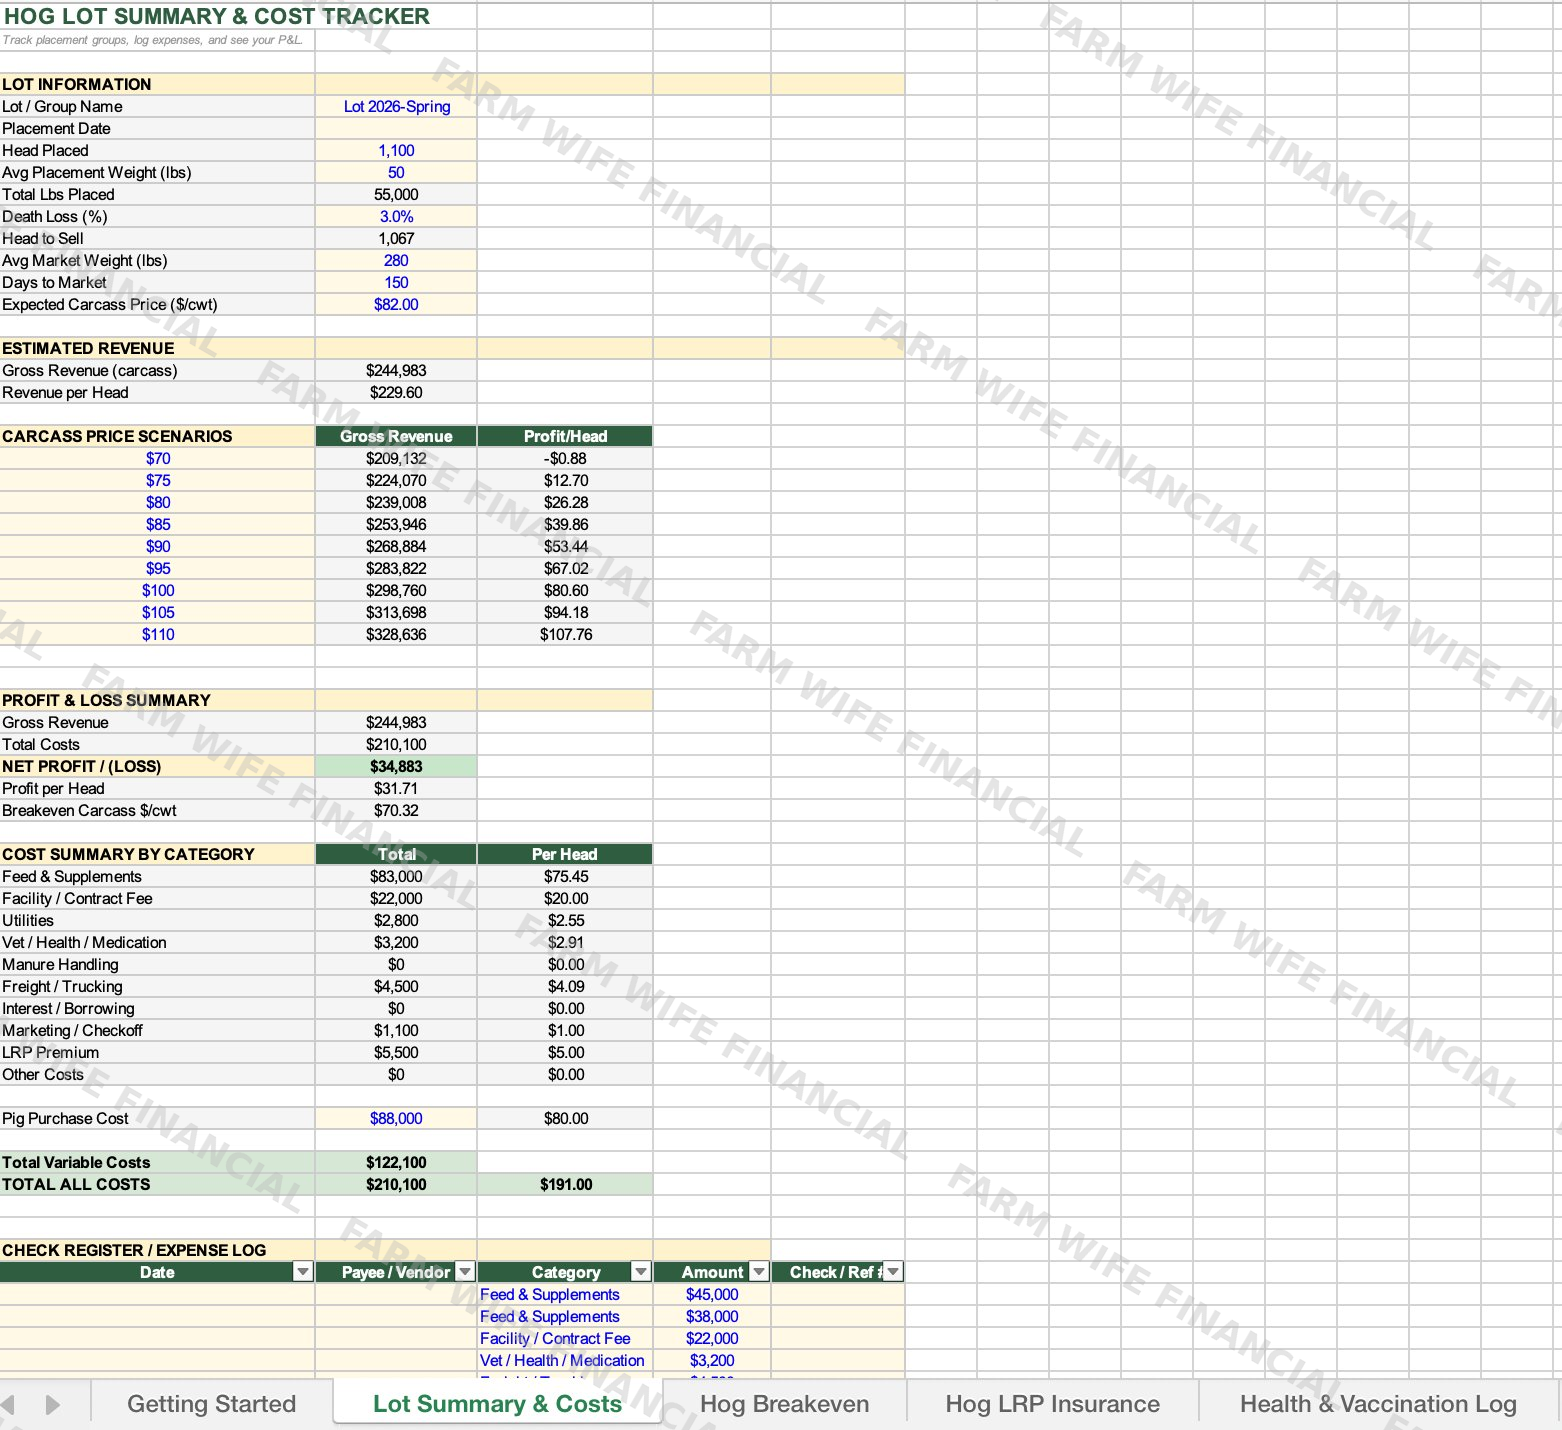The height and width of the screenshot is (1430, 1562).
Task: Select the -$0.88 profit per head cell
Action: pyautogui.click(x=565, y=459)
